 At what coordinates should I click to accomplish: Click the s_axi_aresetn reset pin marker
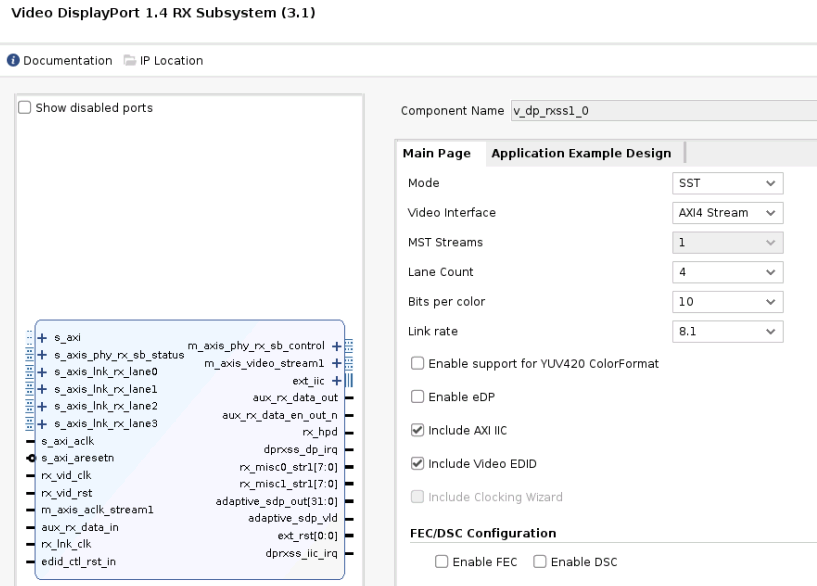(x=31, y=458)
